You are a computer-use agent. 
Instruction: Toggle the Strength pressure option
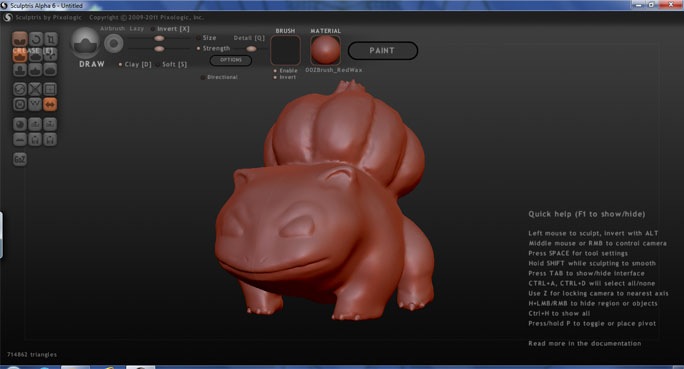(x=213, y=48)
